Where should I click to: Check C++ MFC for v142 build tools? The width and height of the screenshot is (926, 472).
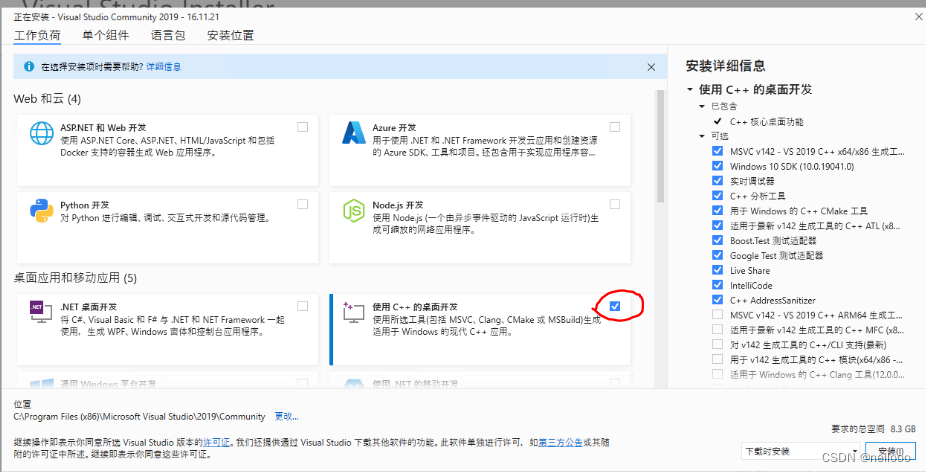pyautogui.click(x=717, y=330)
